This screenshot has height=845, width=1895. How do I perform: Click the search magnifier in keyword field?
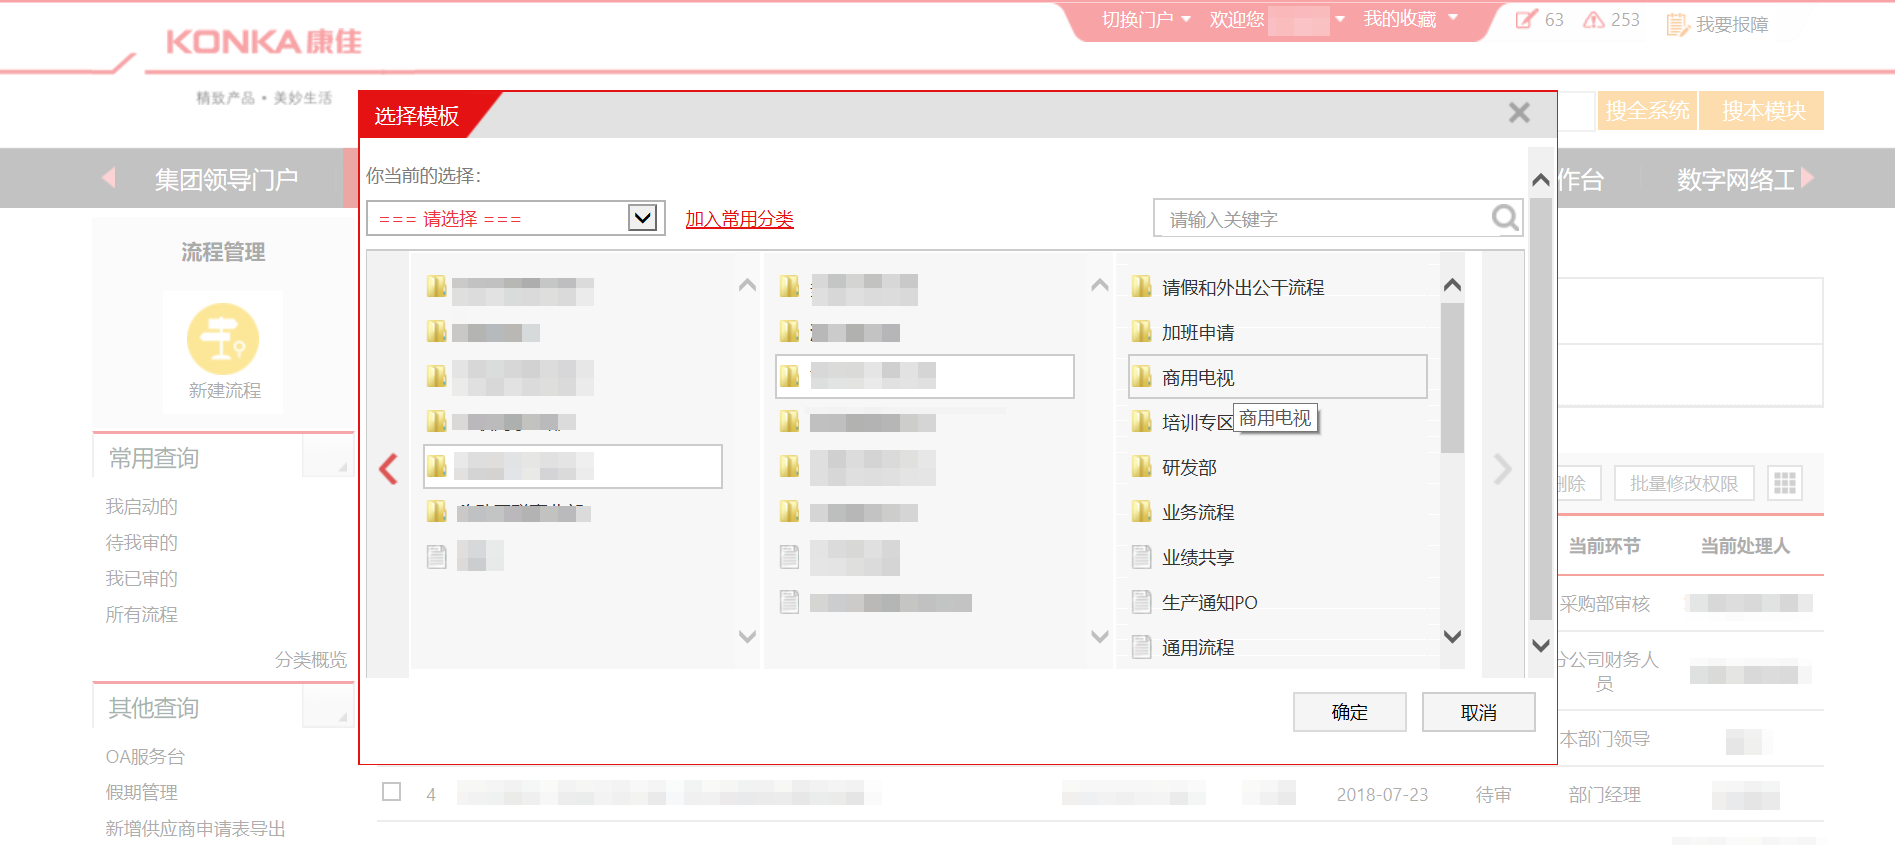click(1504, 218)
